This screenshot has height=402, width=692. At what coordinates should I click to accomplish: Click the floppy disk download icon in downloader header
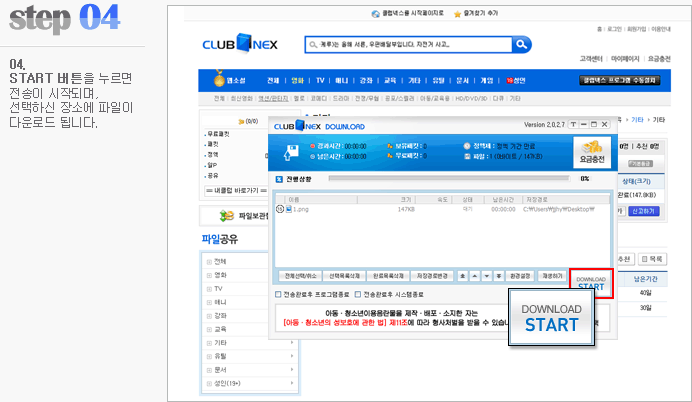(291, 152)
